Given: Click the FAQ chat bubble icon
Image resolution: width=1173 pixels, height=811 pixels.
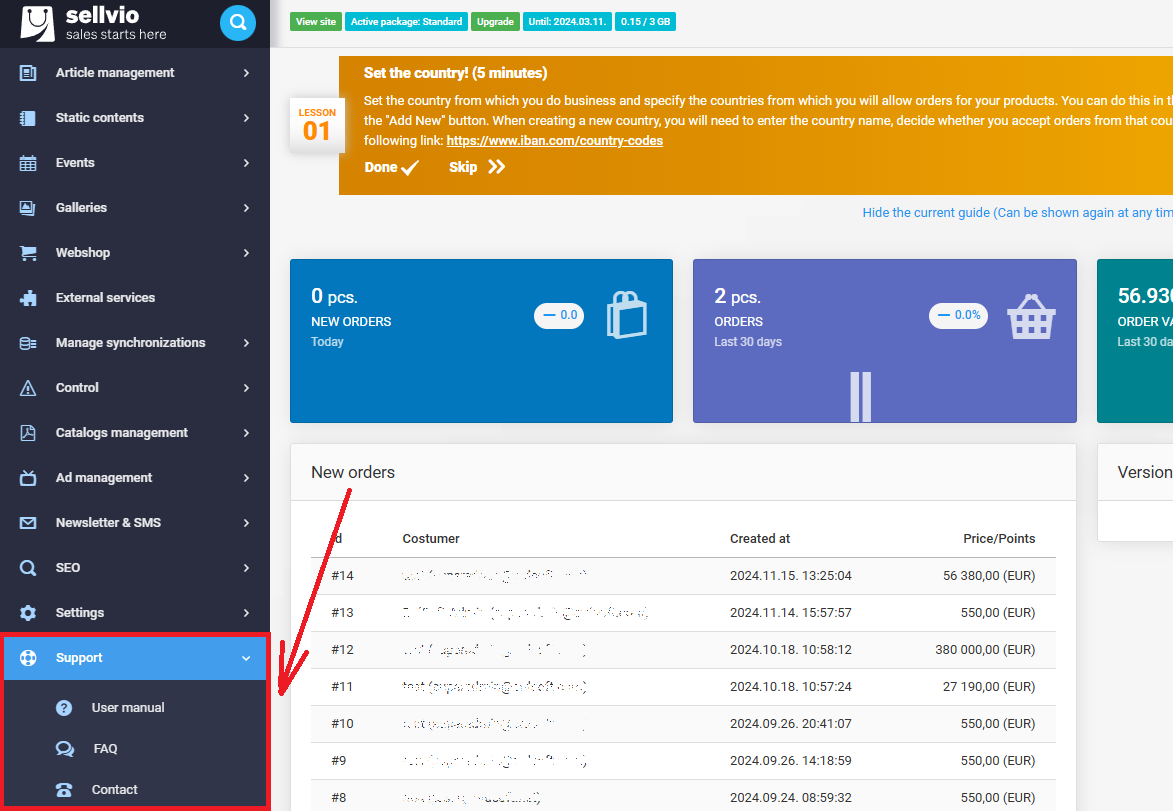Looking at the screenshot, I should (x=64, y=748).
